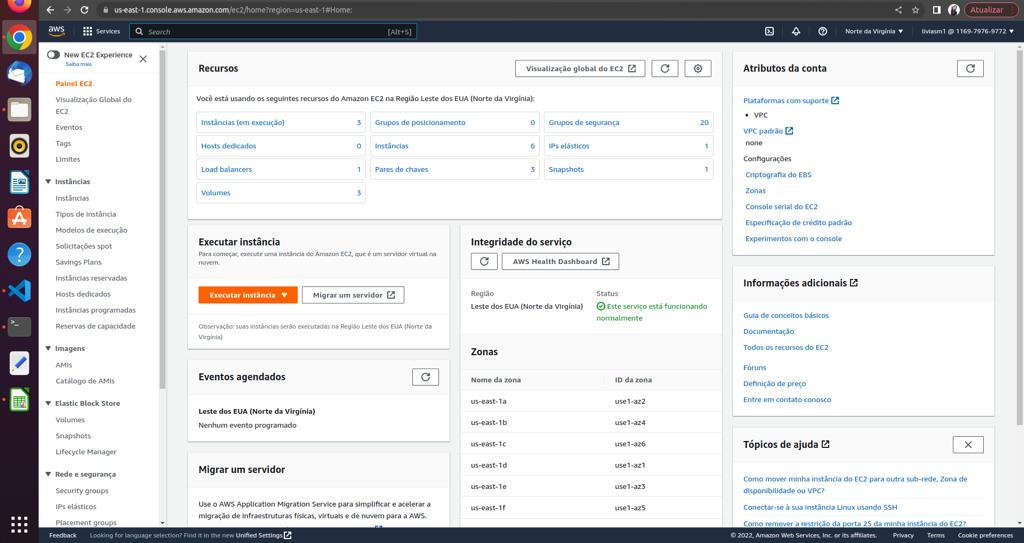The image size is (1024, 543).
Task: Open Recursos settings gear
Action: pos(698,69)
